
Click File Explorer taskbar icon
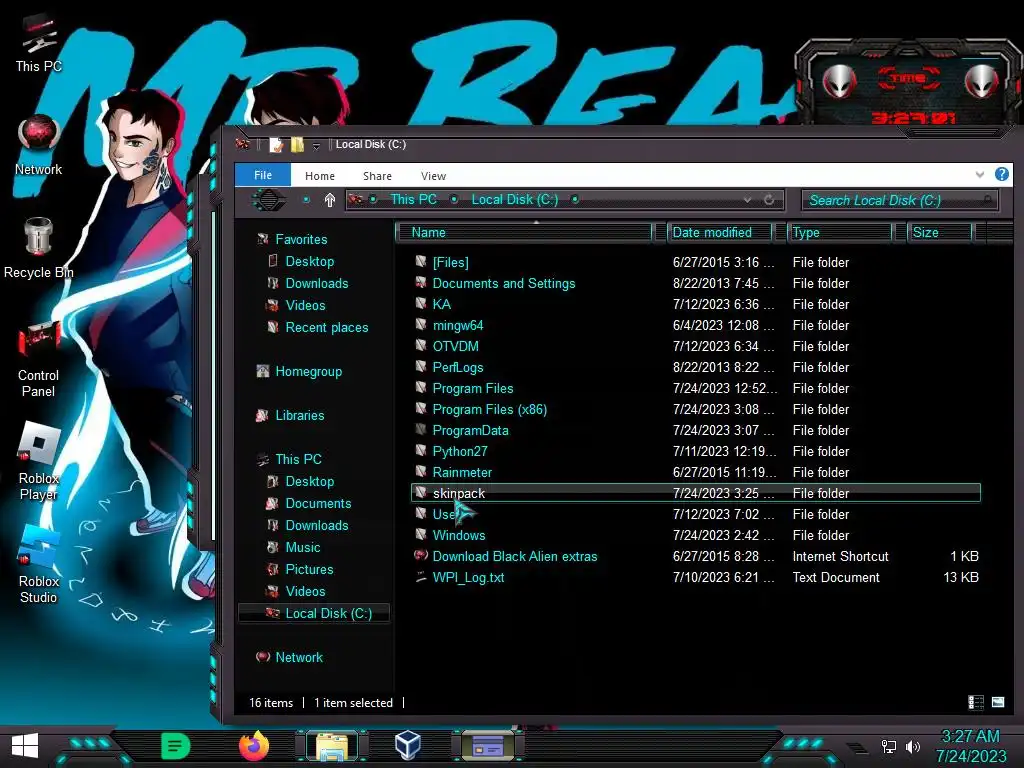click(332, 747)
